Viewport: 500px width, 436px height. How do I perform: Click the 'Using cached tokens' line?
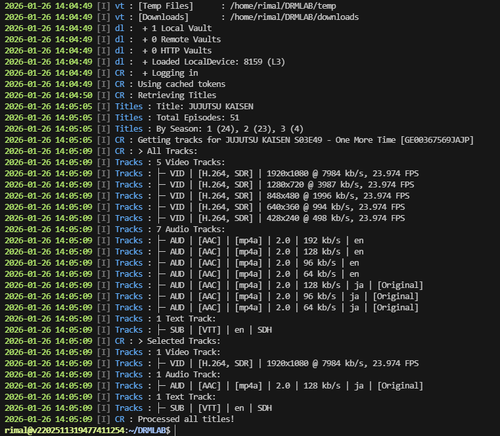[x=181, y=84]
